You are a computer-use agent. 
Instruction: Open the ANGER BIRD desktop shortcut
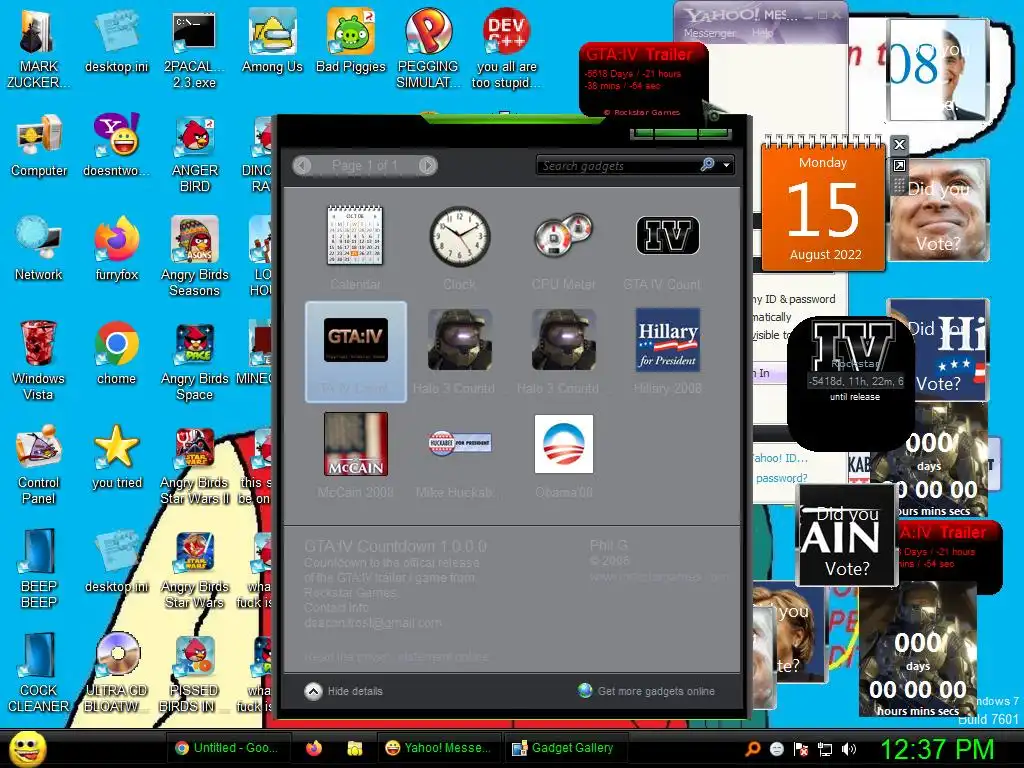click(x=195, y=153)
